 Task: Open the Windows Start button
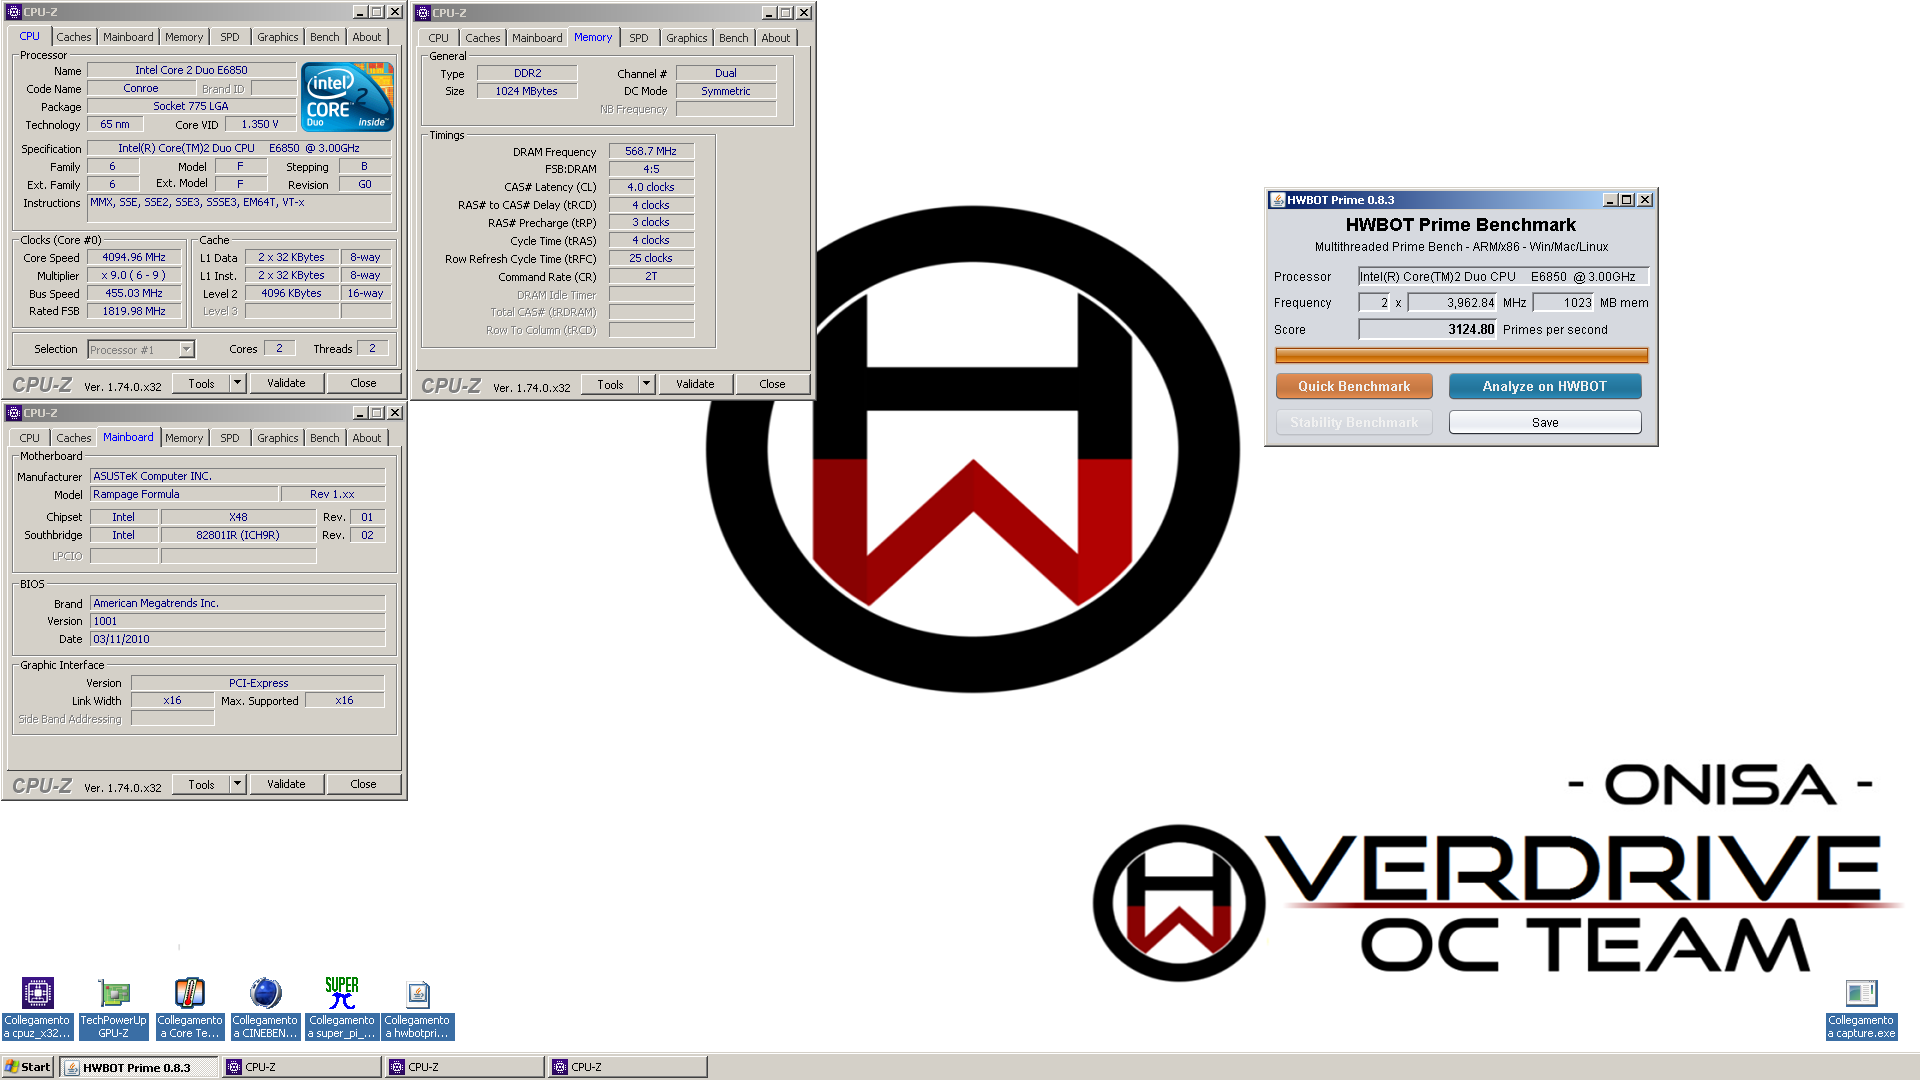pos(28,1067)
